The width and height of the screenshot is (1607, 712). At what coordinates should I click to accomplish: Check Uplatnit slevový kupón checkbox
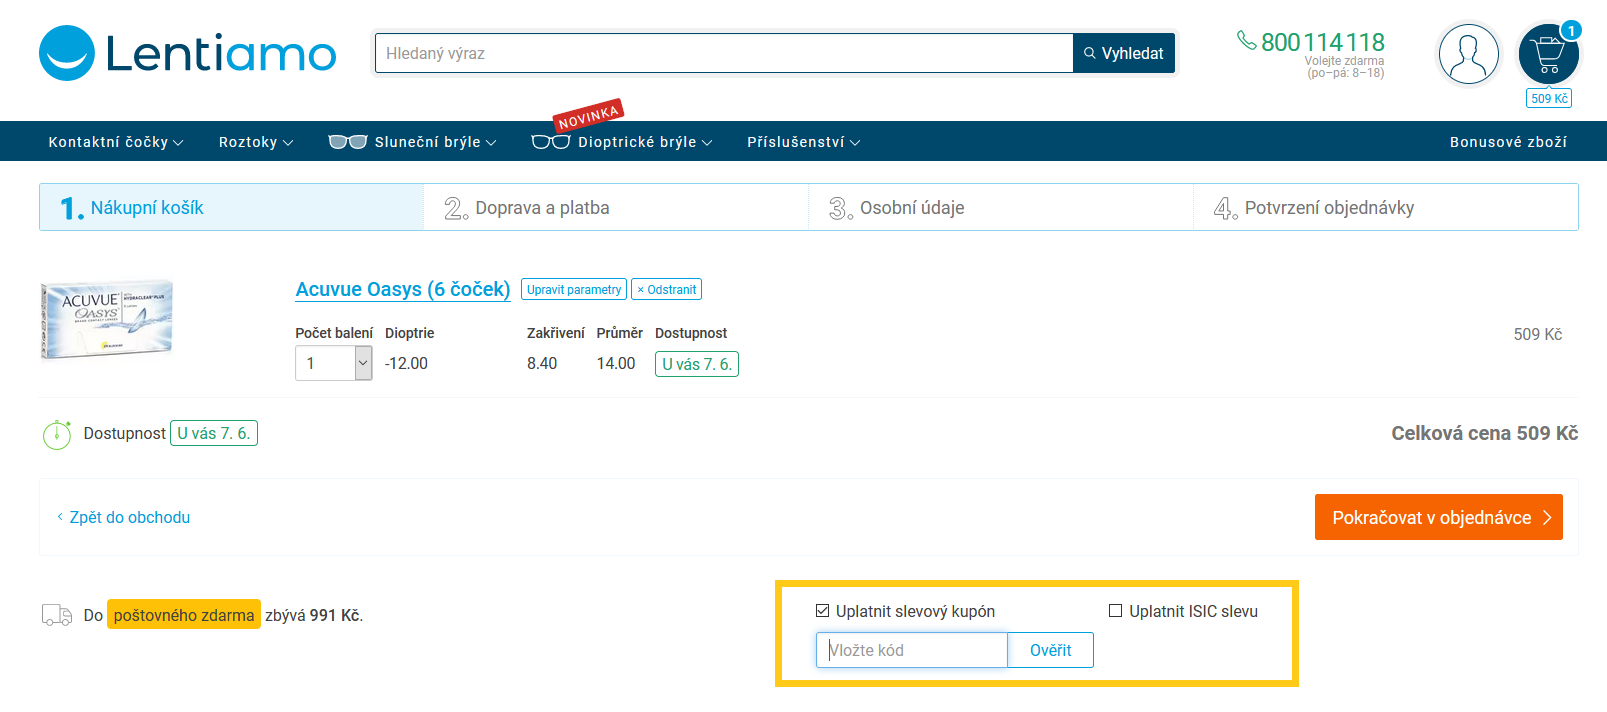coord(823,611)
